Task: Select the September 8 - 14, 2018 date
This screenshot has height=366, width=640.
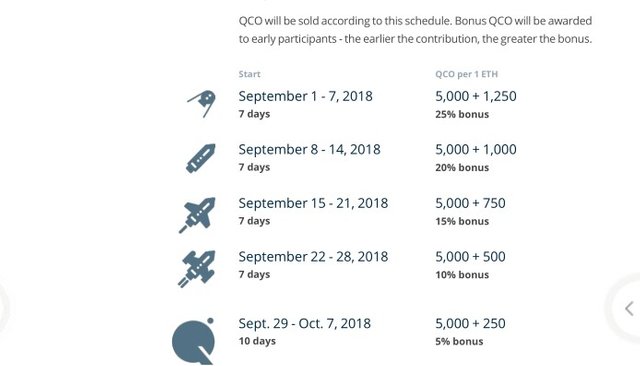Action: [309, 149]
